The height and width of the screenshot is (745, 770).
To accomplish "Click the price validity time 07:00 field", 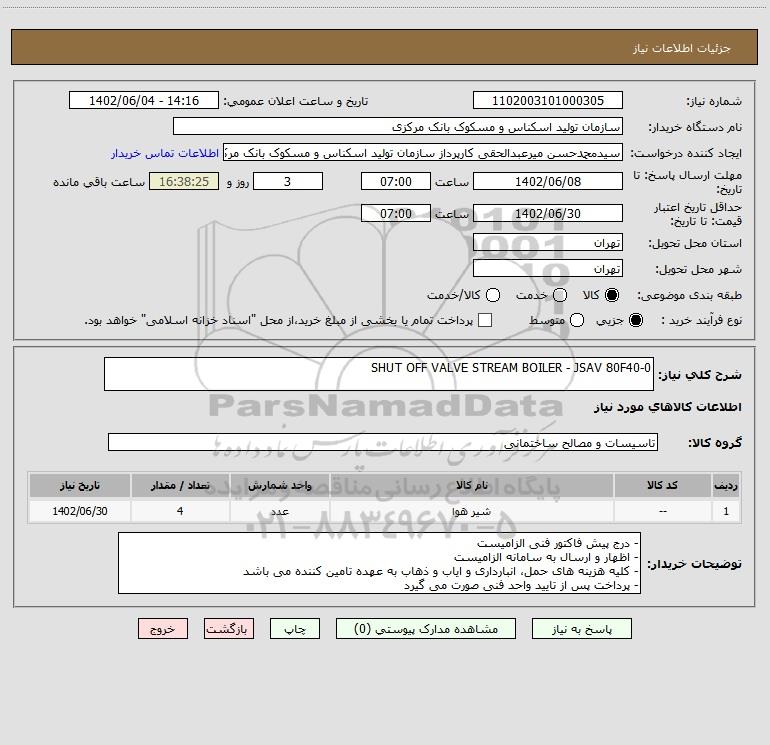I will tap(396, 213).
